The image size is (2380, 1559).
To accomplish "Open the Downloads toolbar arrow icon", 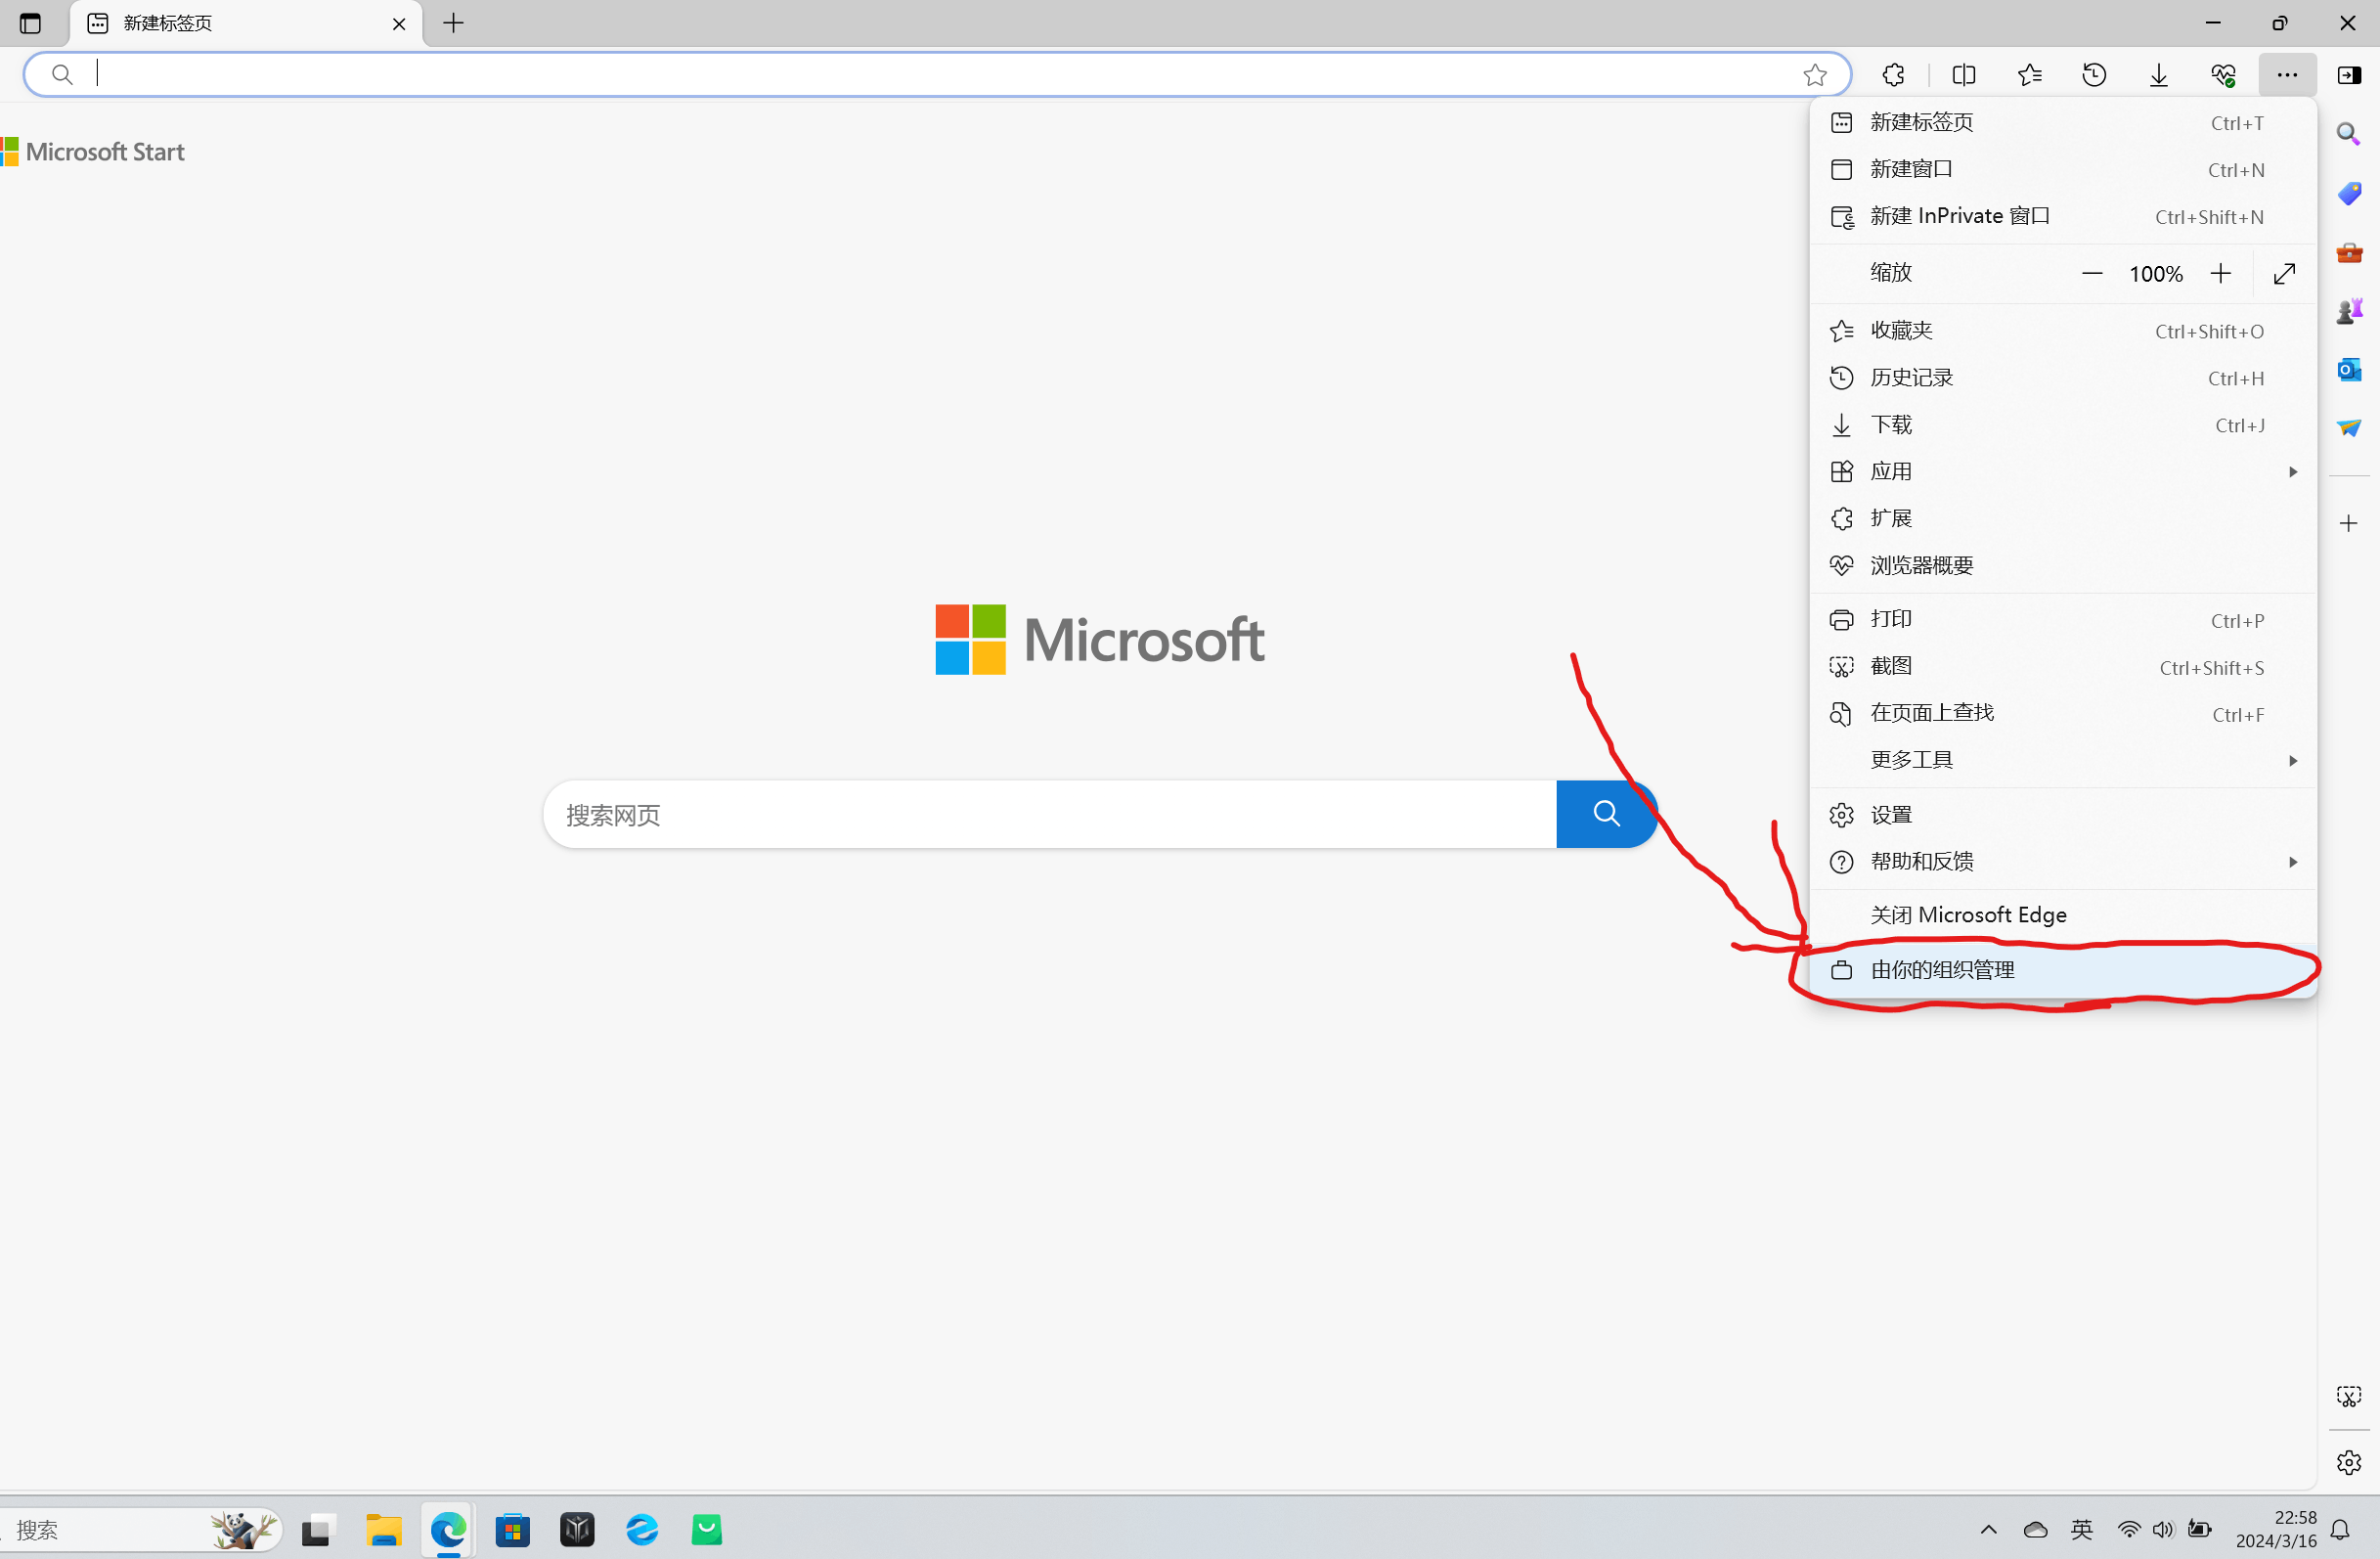I will click(2159, 74).
